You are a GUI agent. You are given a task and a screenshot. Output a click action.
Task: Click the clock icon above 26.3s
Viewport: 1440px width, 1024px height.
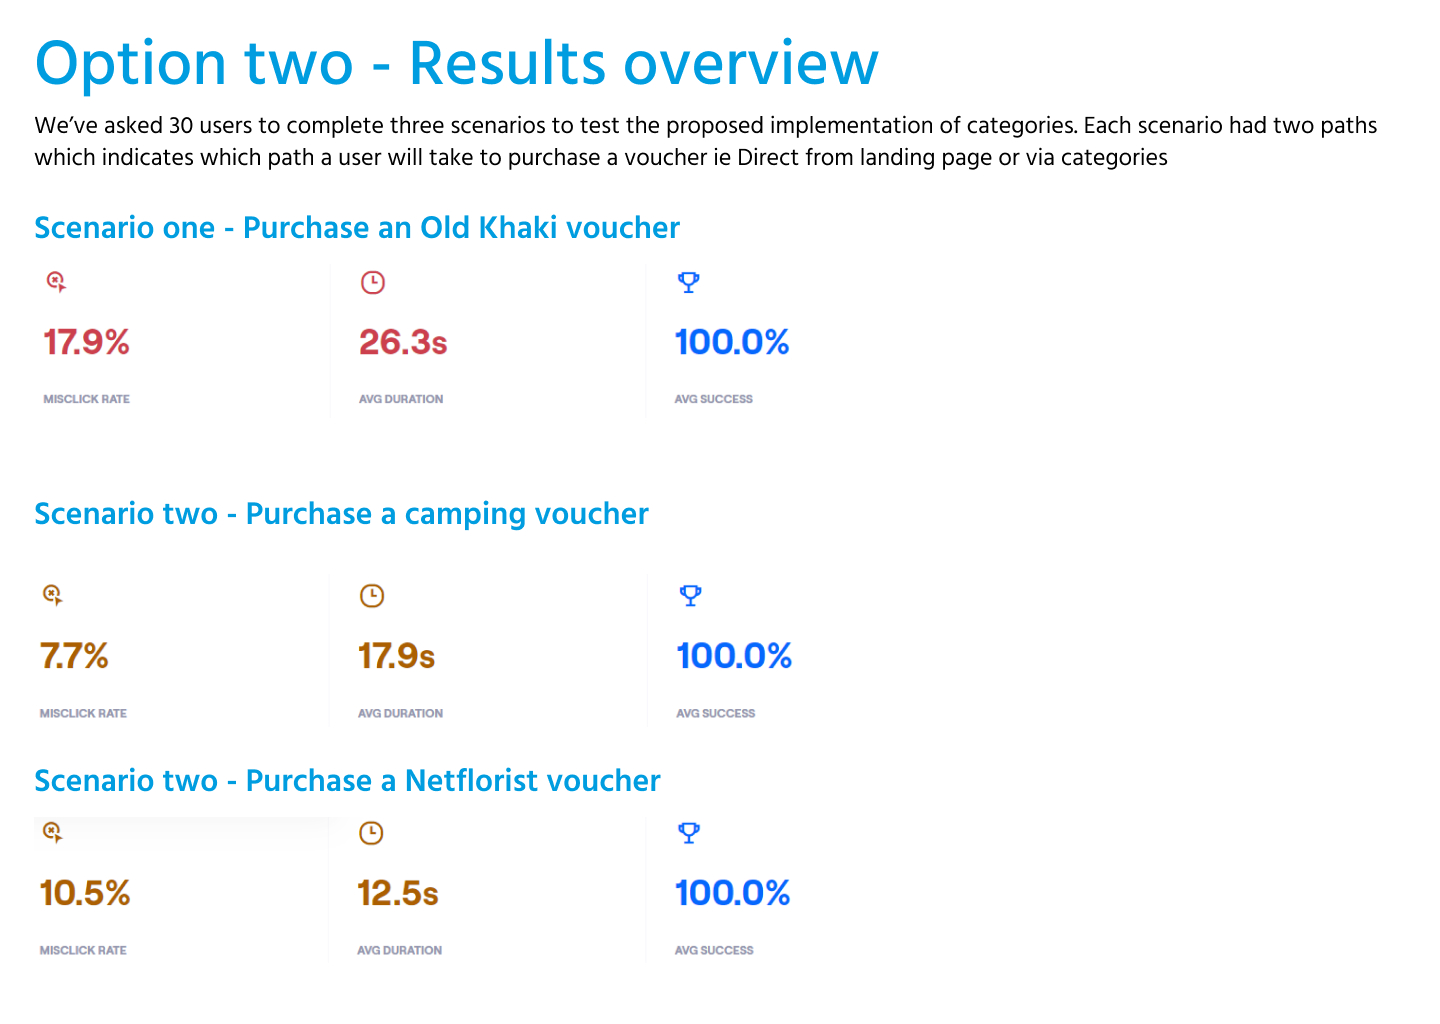click(x=372, y=282)
